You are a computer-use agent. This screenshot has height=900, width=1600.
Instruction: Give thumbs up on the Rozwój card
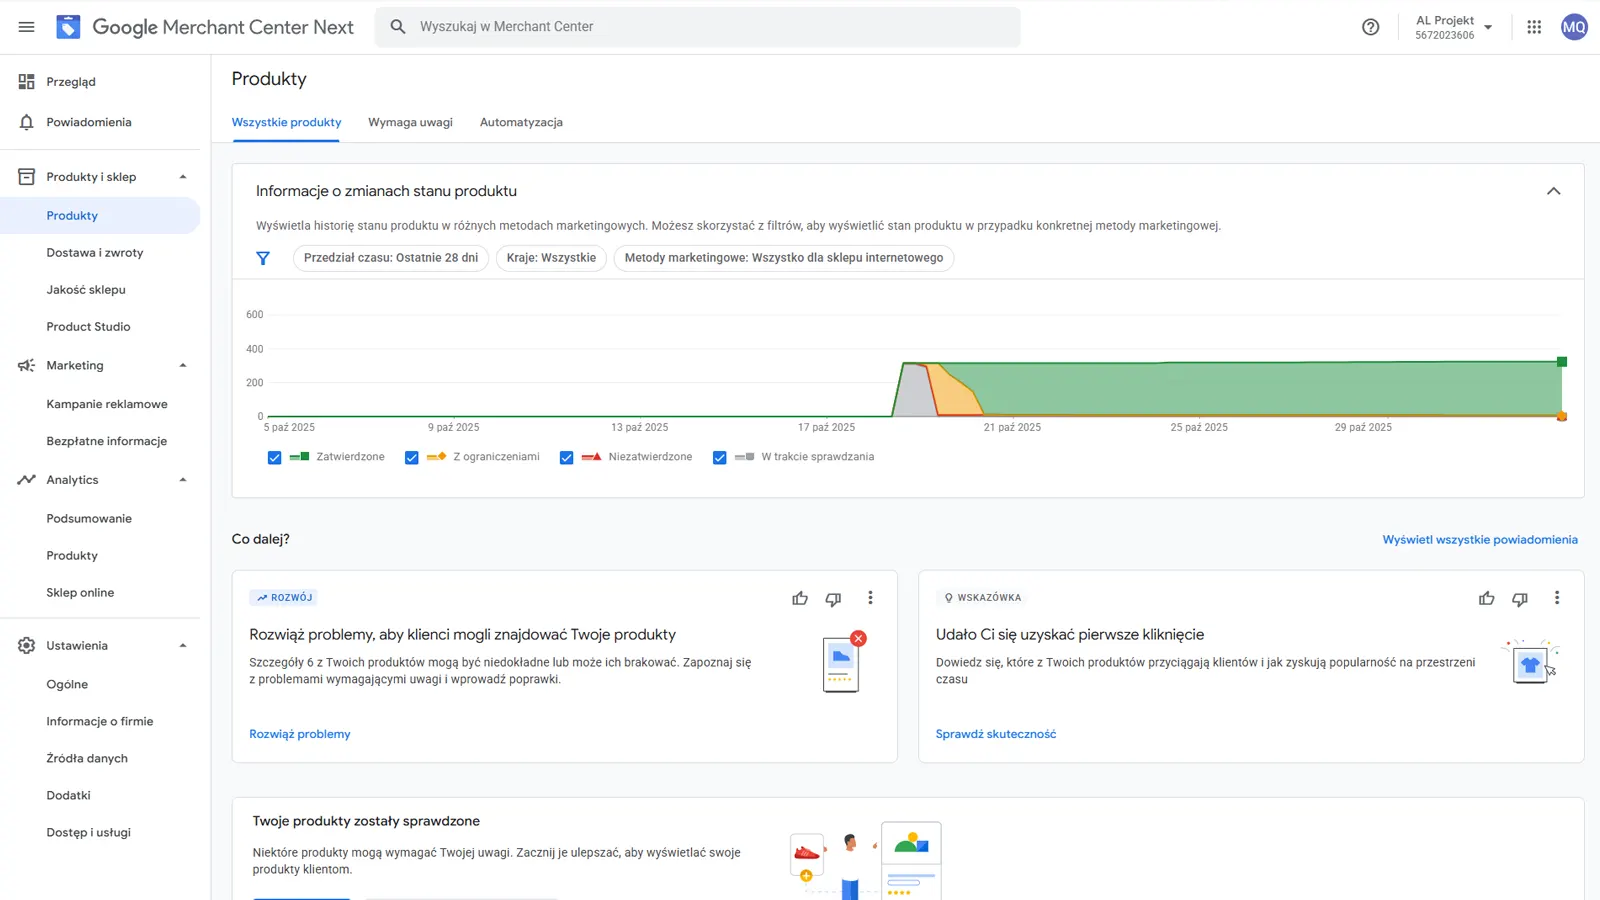[x=800, y=598]
